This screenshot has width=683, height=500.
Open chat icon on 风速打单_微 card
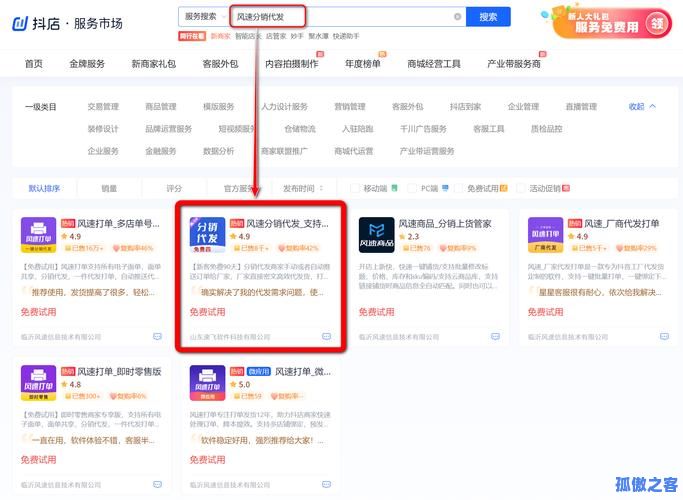click(x=326, y=484)
